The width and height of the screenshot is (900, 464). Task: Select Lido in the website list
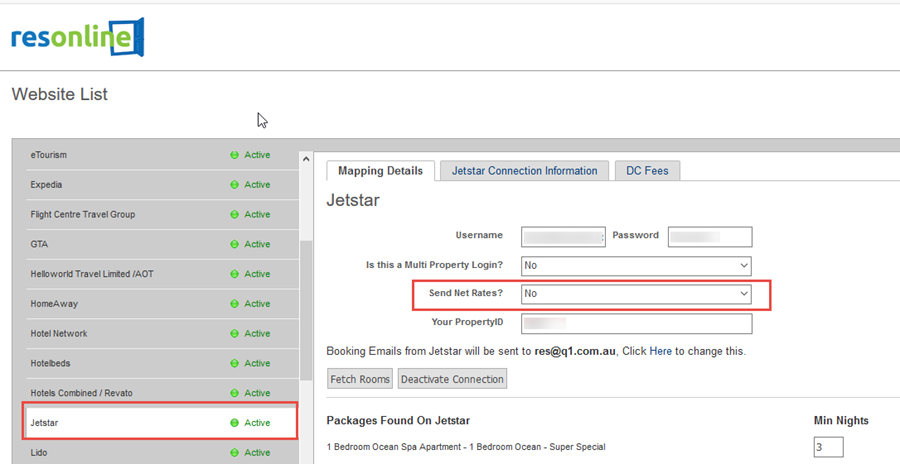click(162, 453)
